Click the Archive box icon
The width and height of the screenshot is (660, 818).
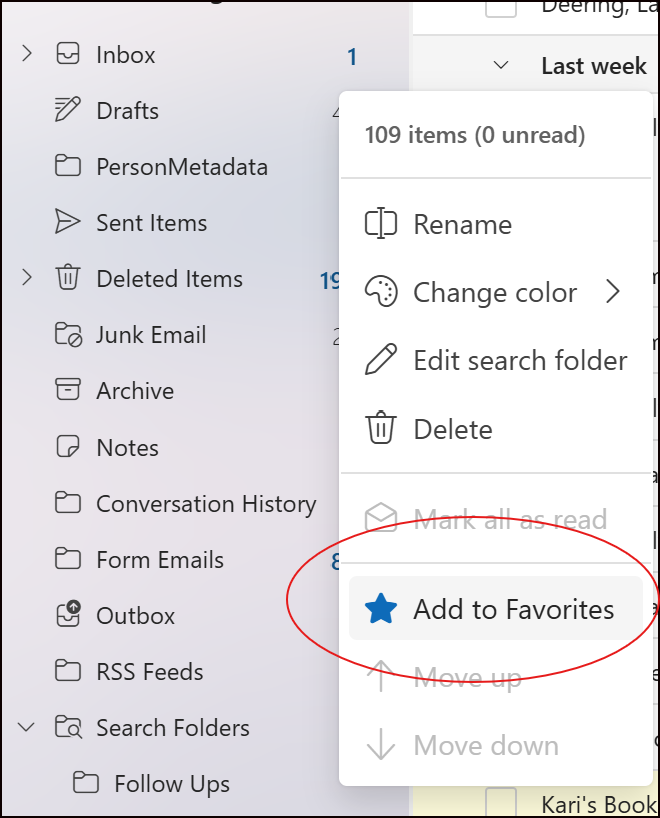click(68, 391)
